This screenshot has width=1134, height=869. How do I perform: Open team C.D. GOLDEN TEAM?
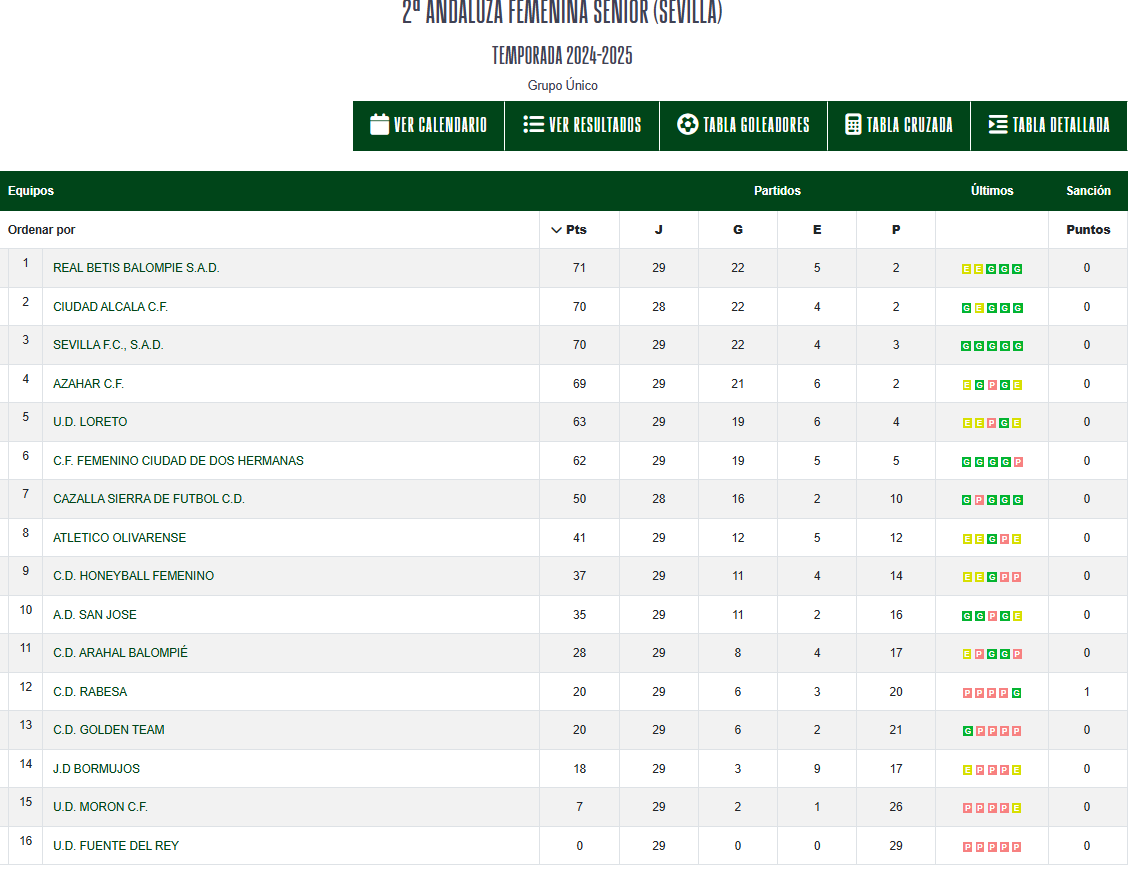pyautogui.click(x=108, y=730)
